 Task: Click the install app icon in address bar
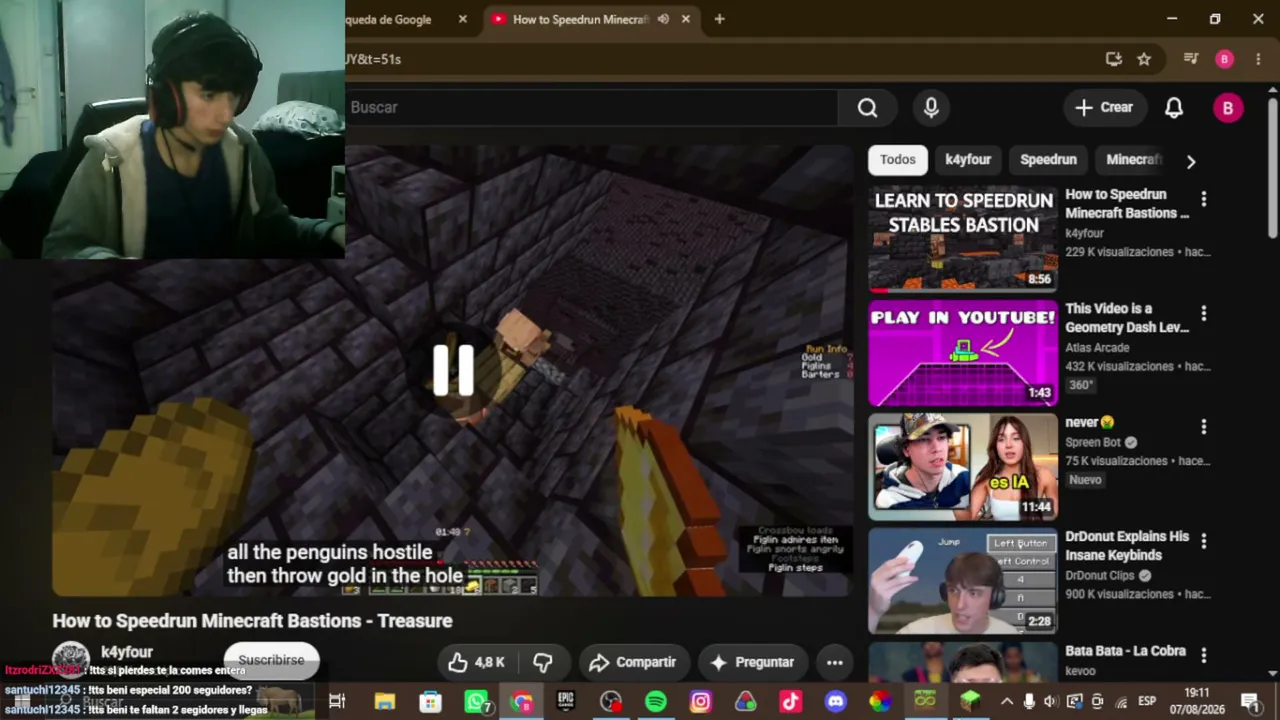pyautogui.click(x=1114, y=59)
